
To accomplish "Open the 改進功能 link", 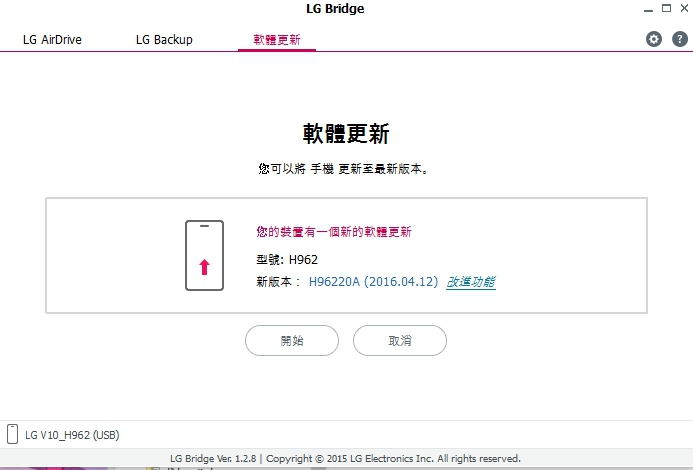I will pyautogui.click(x=471, y=282).
